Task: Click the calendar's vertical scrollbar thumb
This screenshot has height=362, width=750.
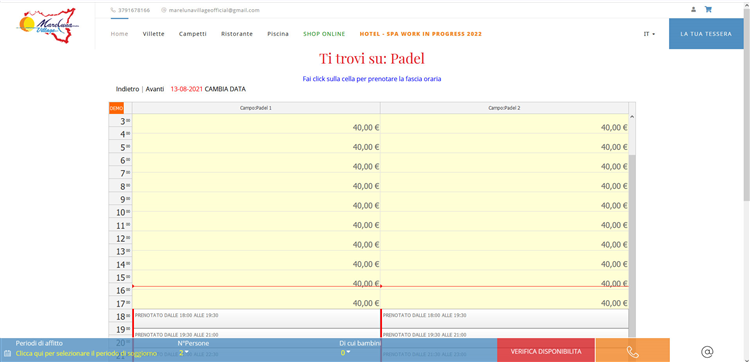Action: 632,246
